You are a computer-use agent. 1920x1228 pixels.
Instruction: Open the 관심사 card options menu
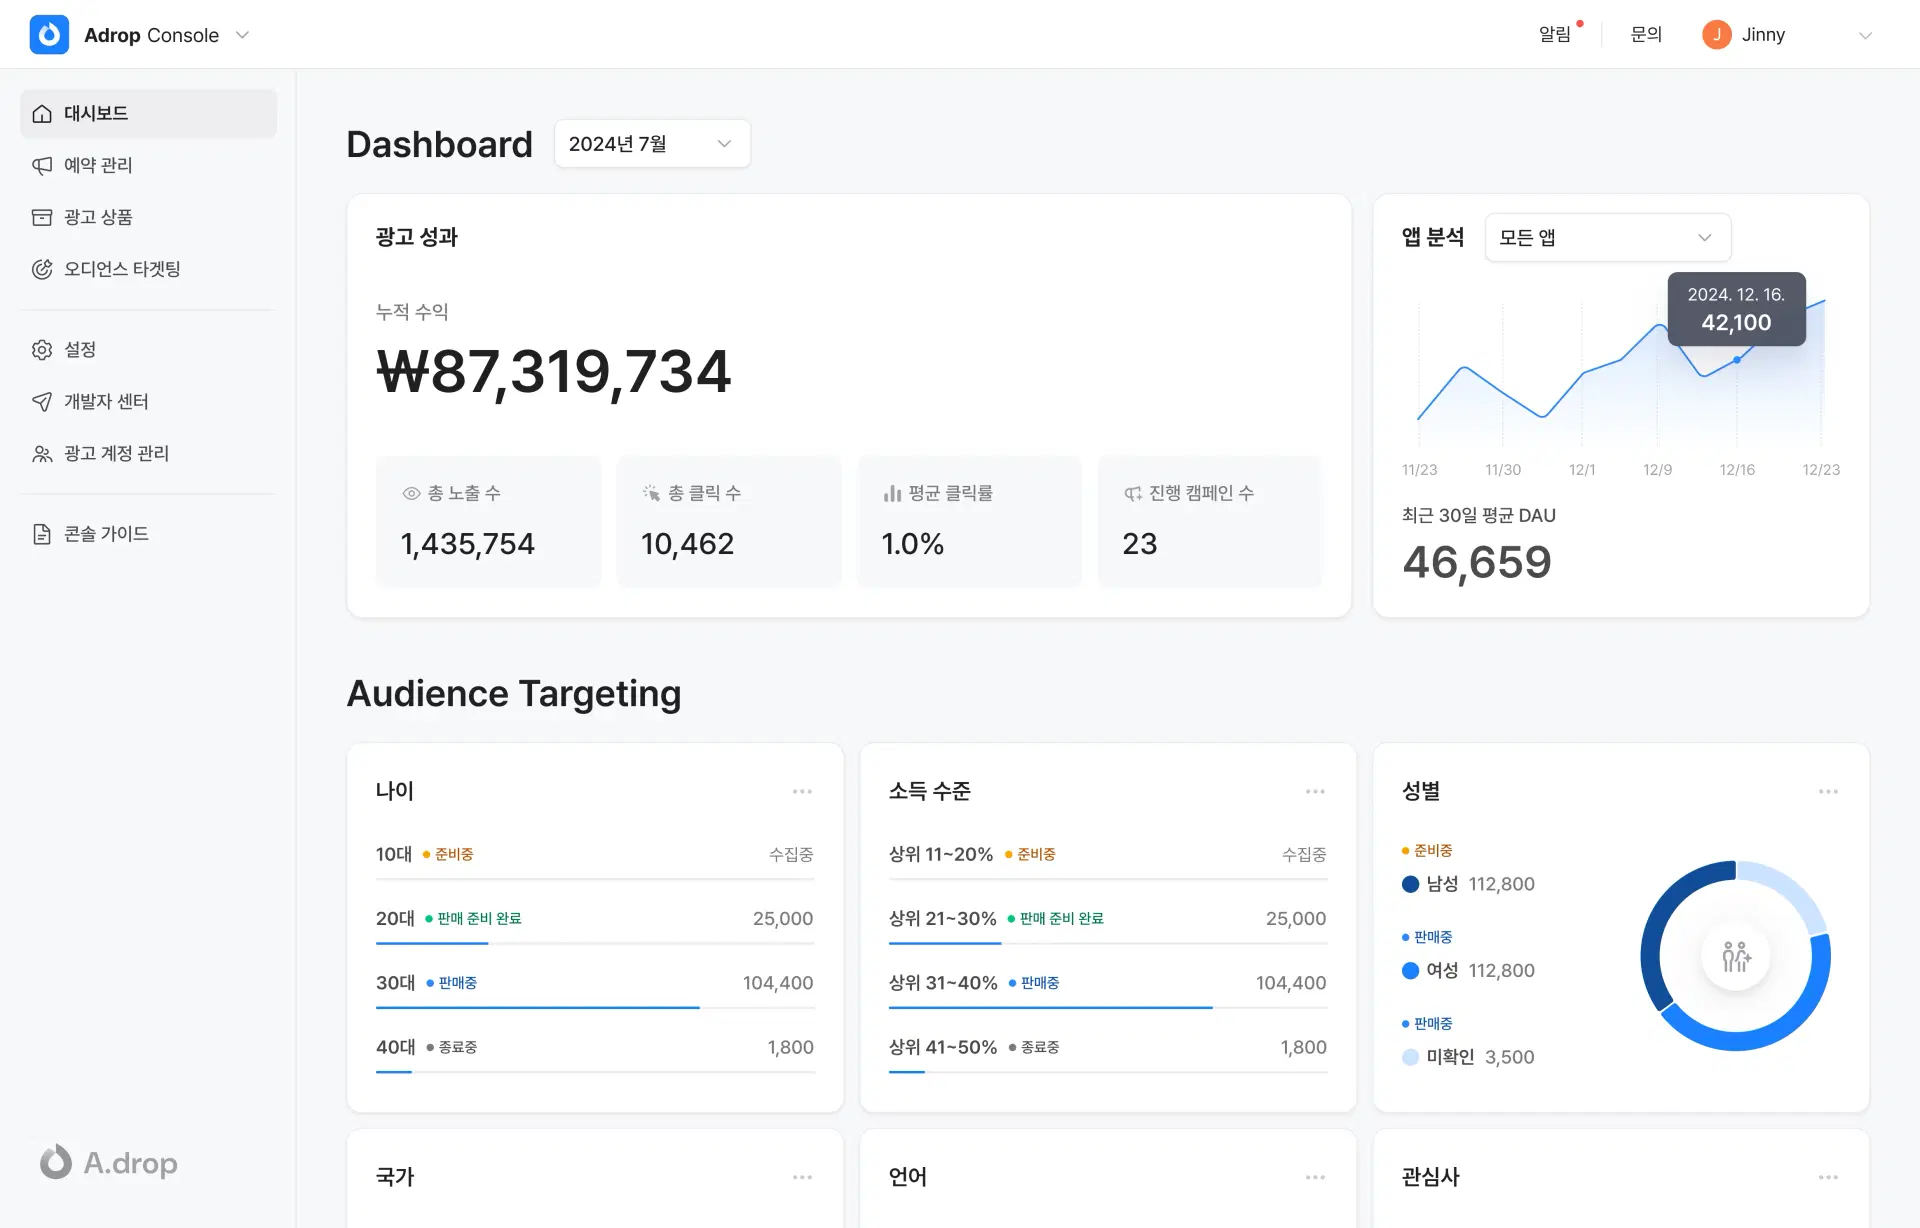point(1829,1177)
